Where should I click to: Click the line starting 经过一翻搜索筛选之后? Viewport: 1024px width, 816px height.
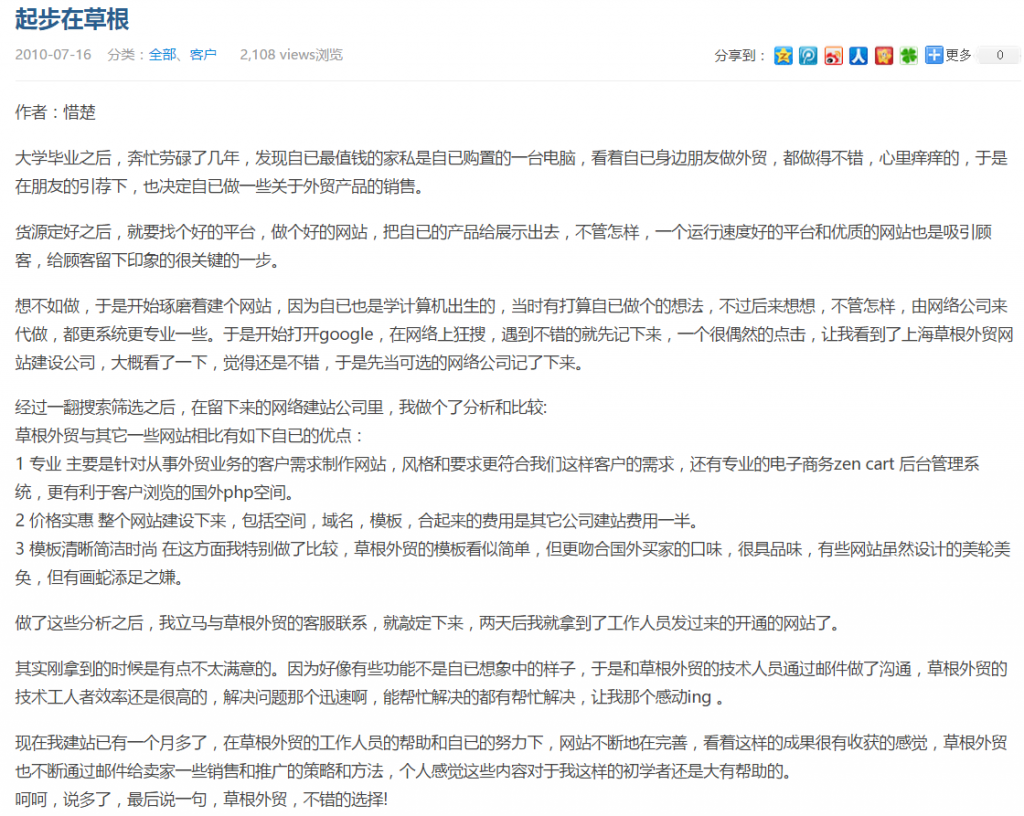(x=281, y=407)
